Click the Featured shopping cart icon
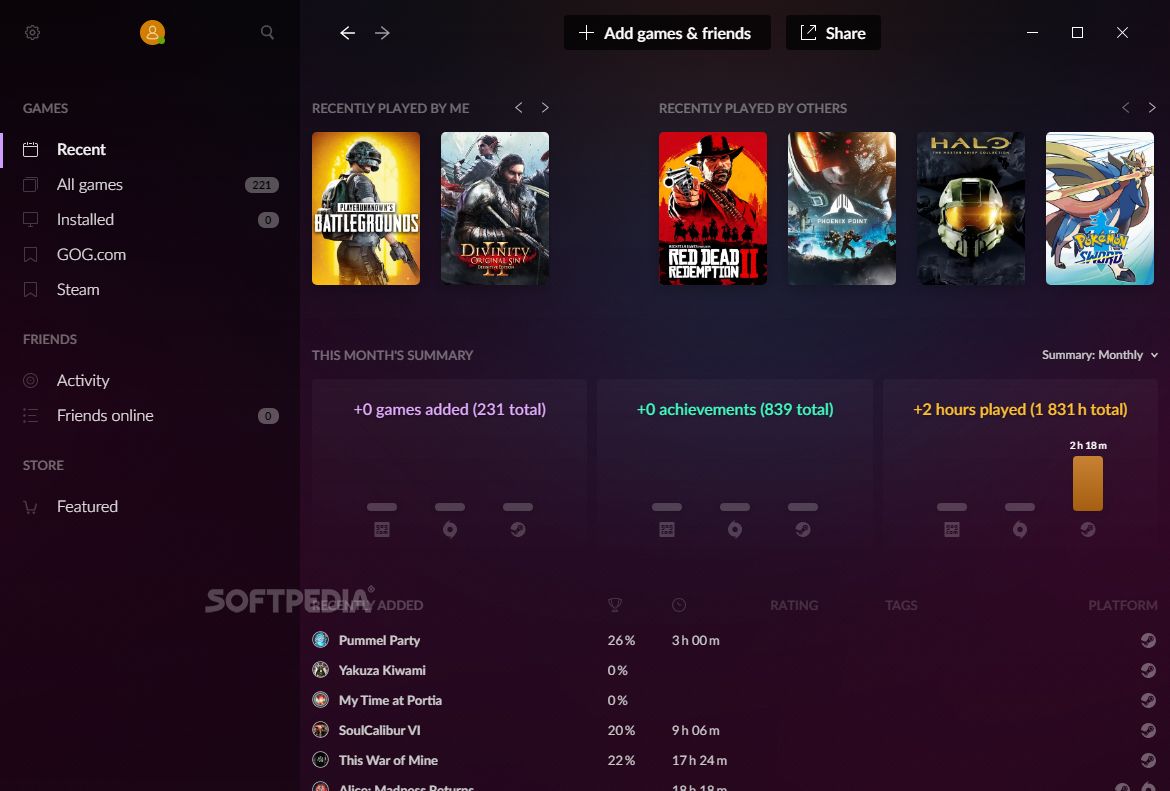Viewport: 1170px width, 791px height. 31,507
